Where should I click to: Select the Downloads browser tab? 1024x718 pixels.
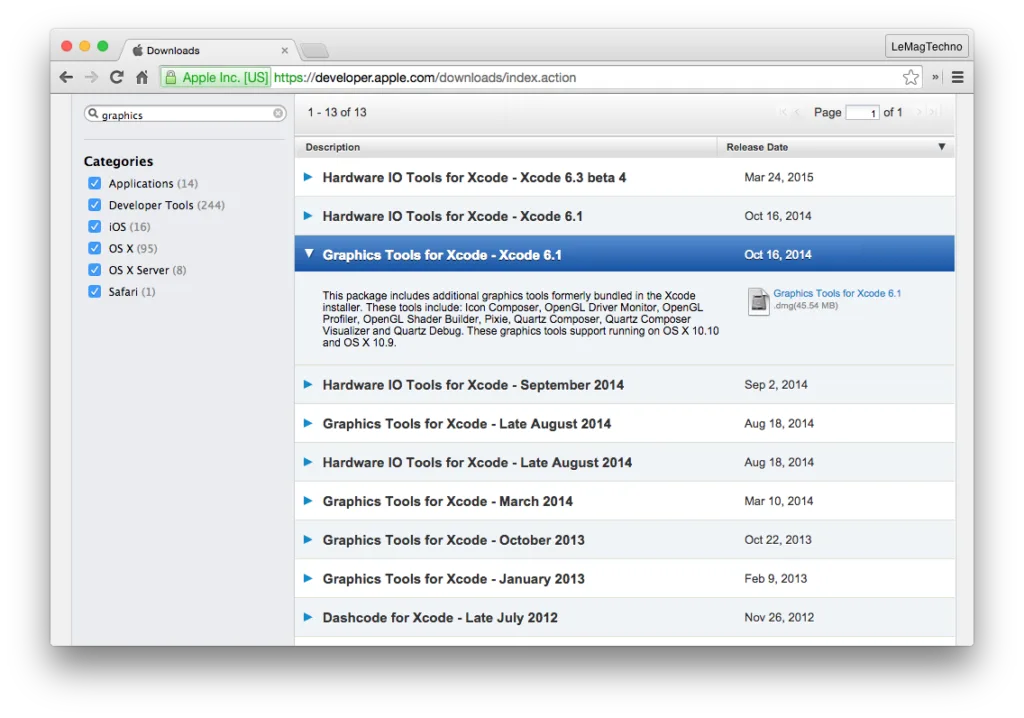point(208,50)
